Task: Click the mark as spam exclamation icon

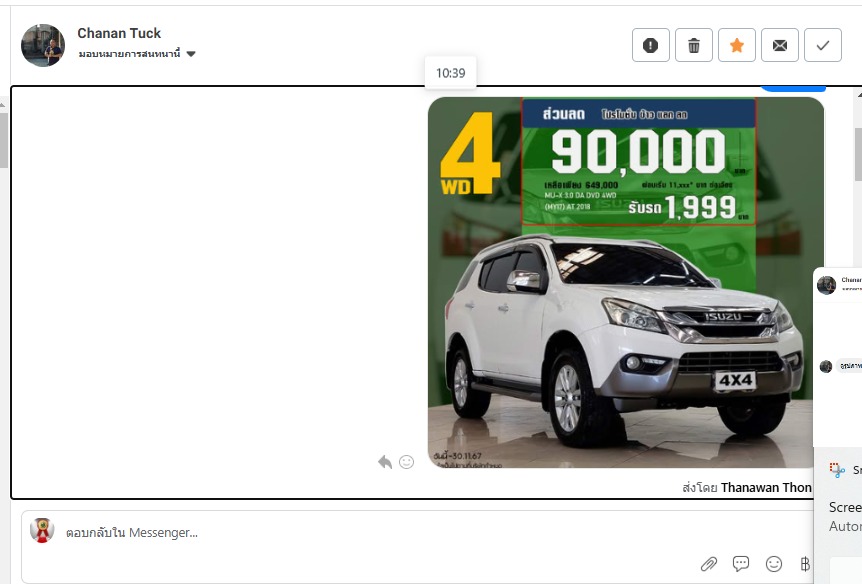Action: click(650, 45)
